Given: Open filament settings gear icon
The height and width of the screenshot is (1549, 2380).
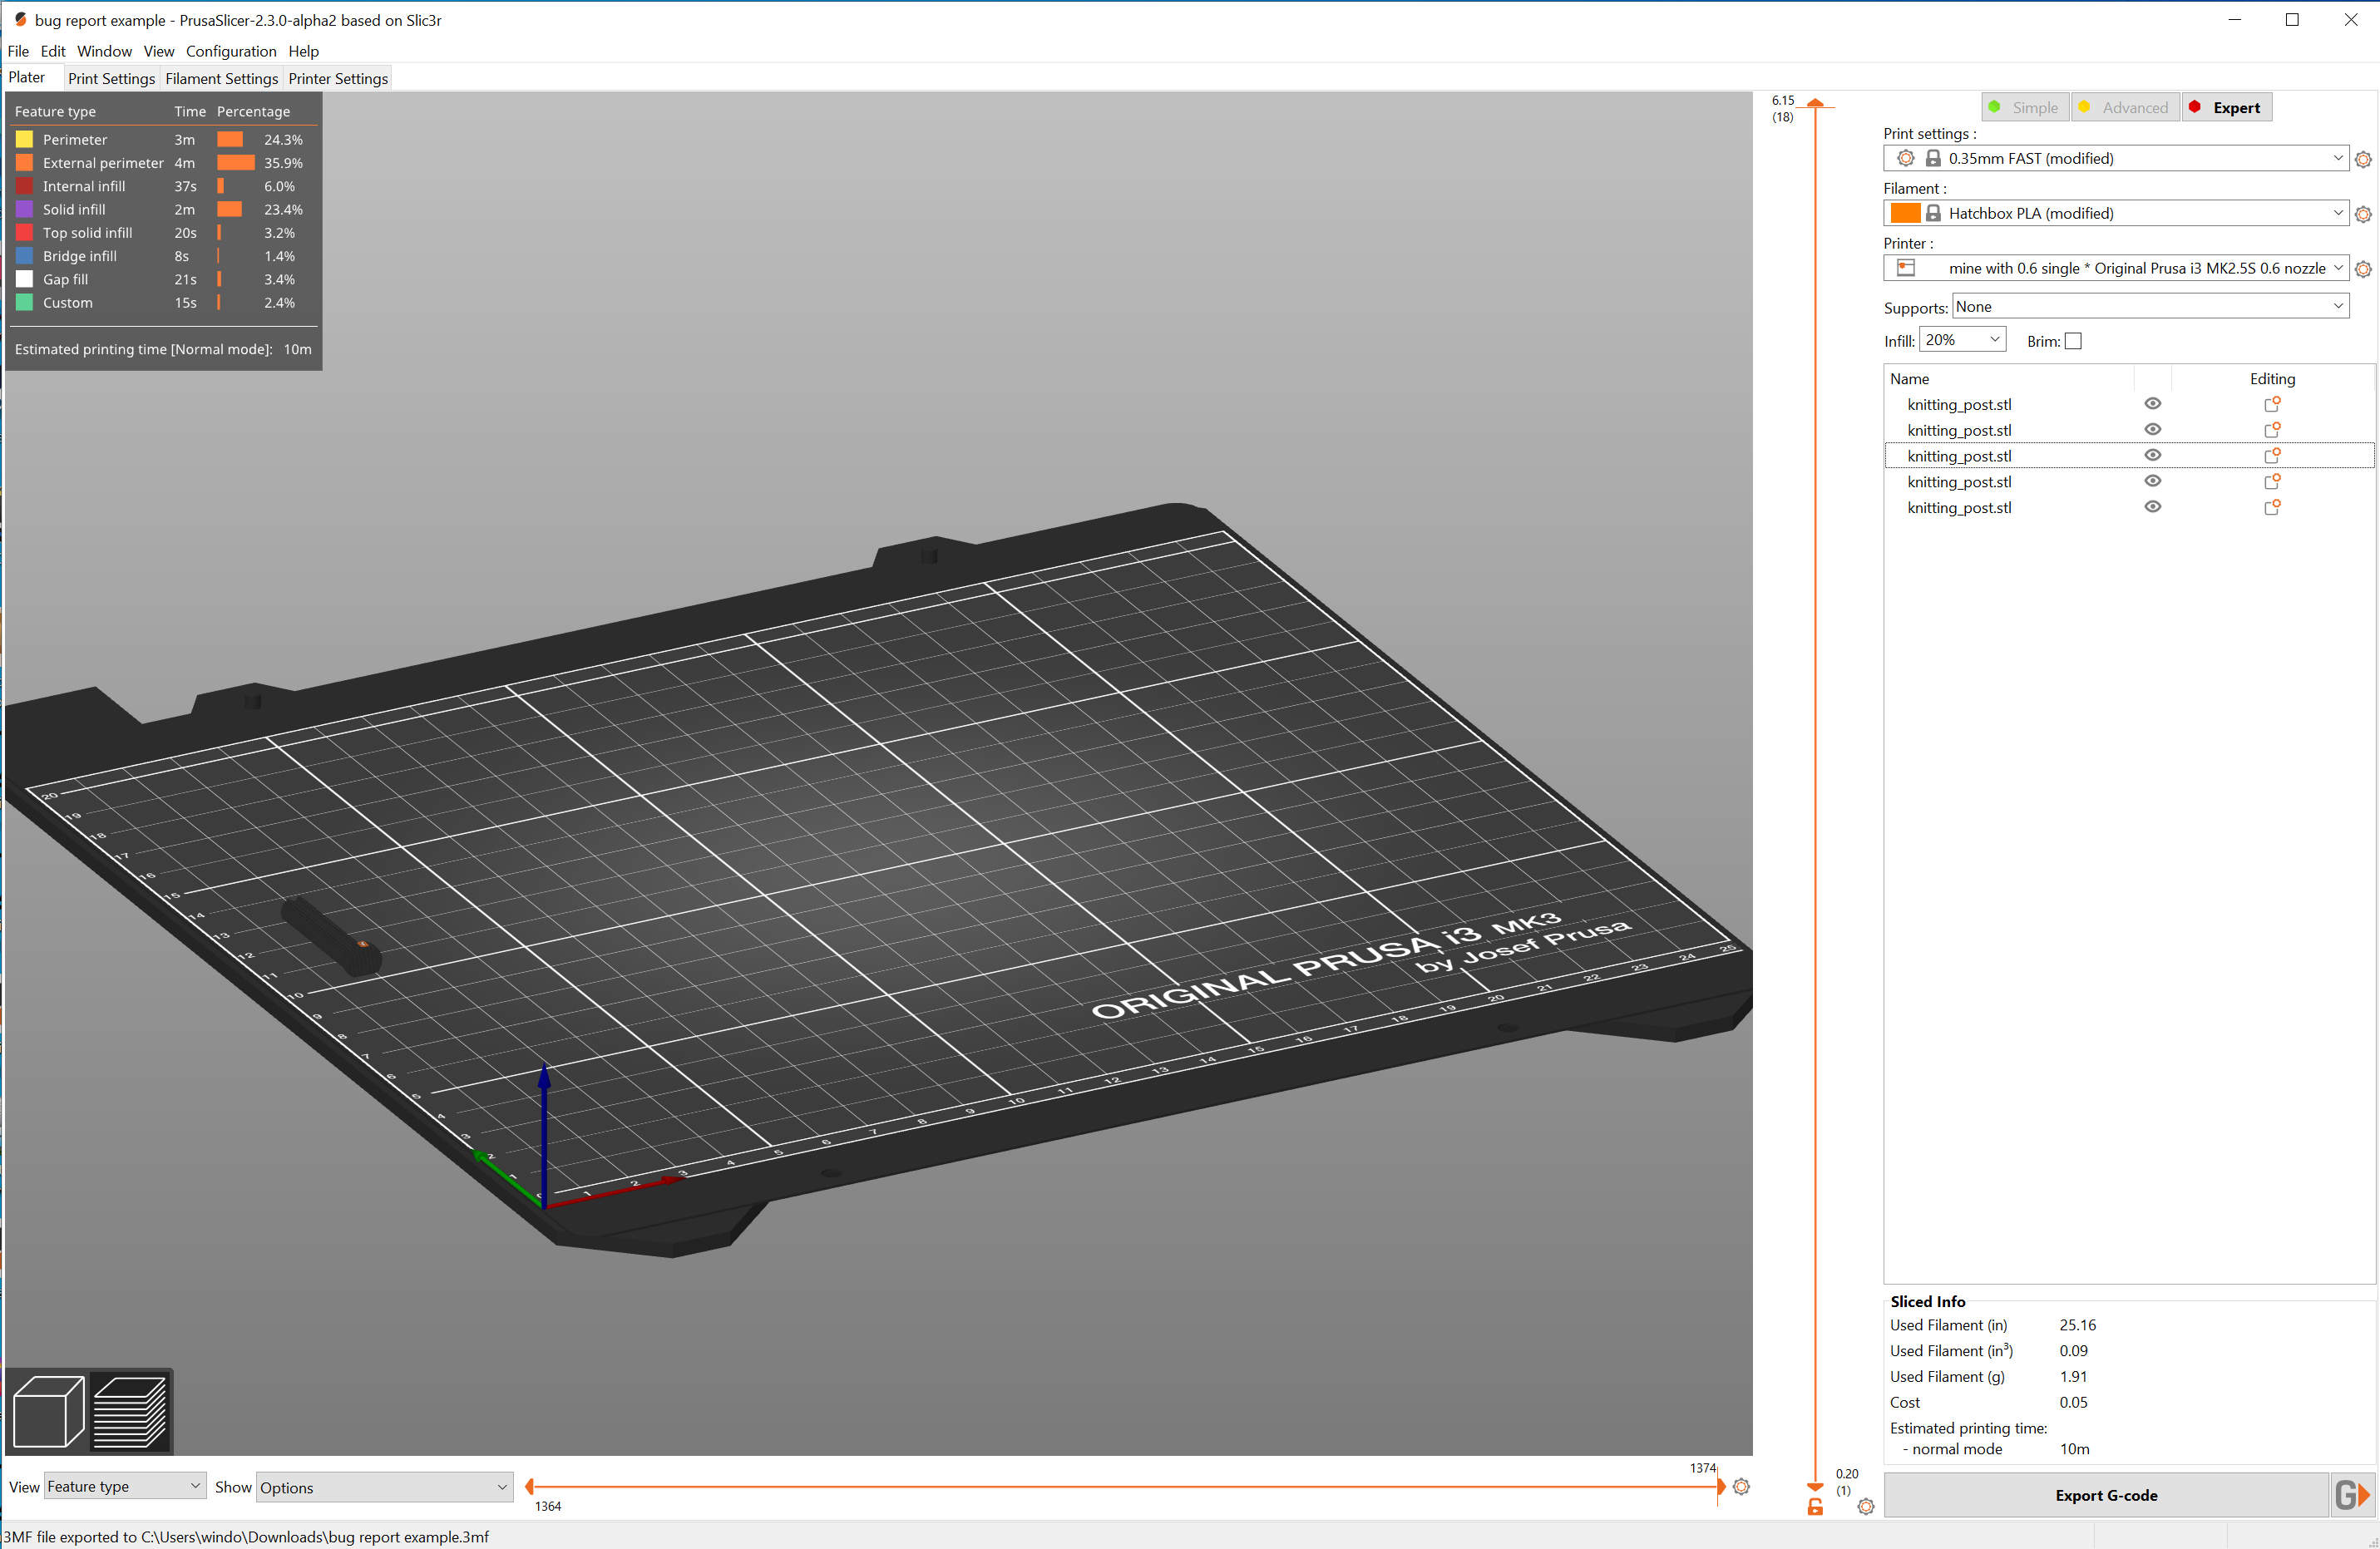Looking at the screenshot, I should 2363,215.
